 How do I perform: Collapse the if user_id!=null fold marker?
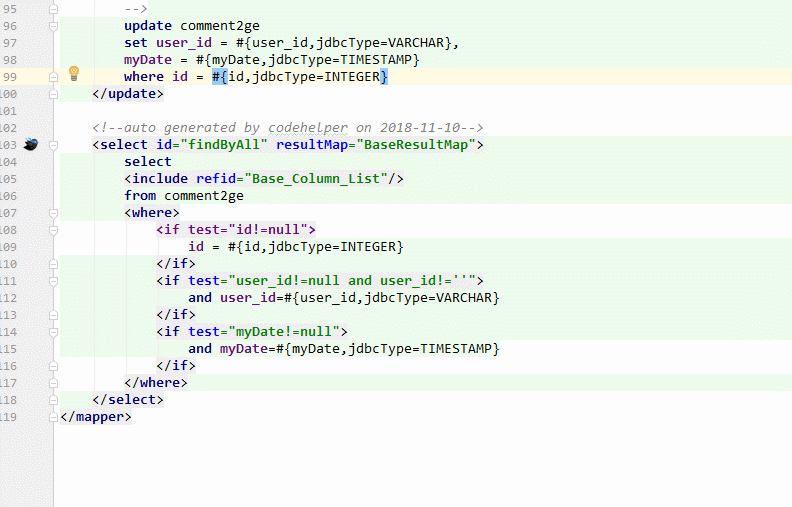pos(53,281)
